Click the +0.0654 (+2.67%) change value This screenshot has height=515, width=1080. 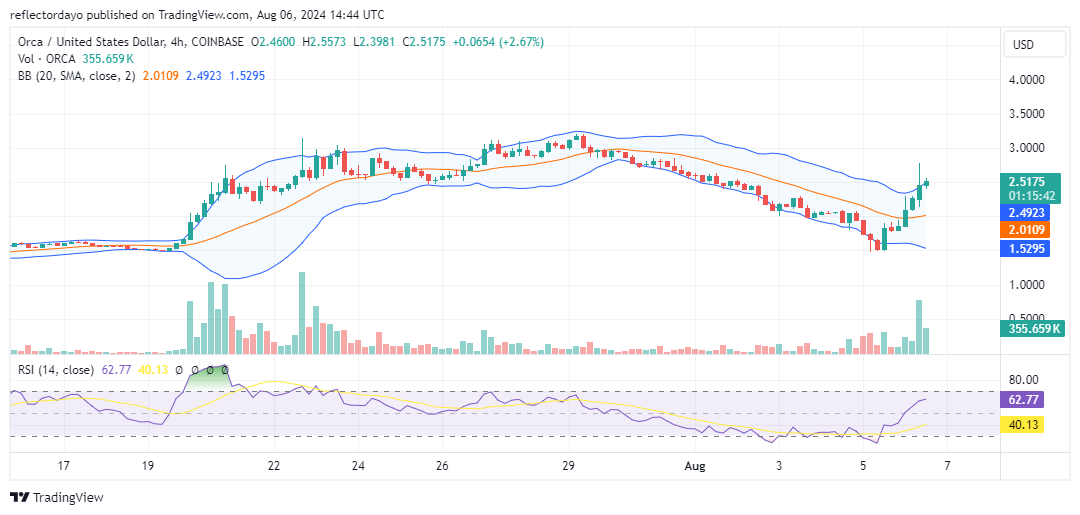click(498, 42)
